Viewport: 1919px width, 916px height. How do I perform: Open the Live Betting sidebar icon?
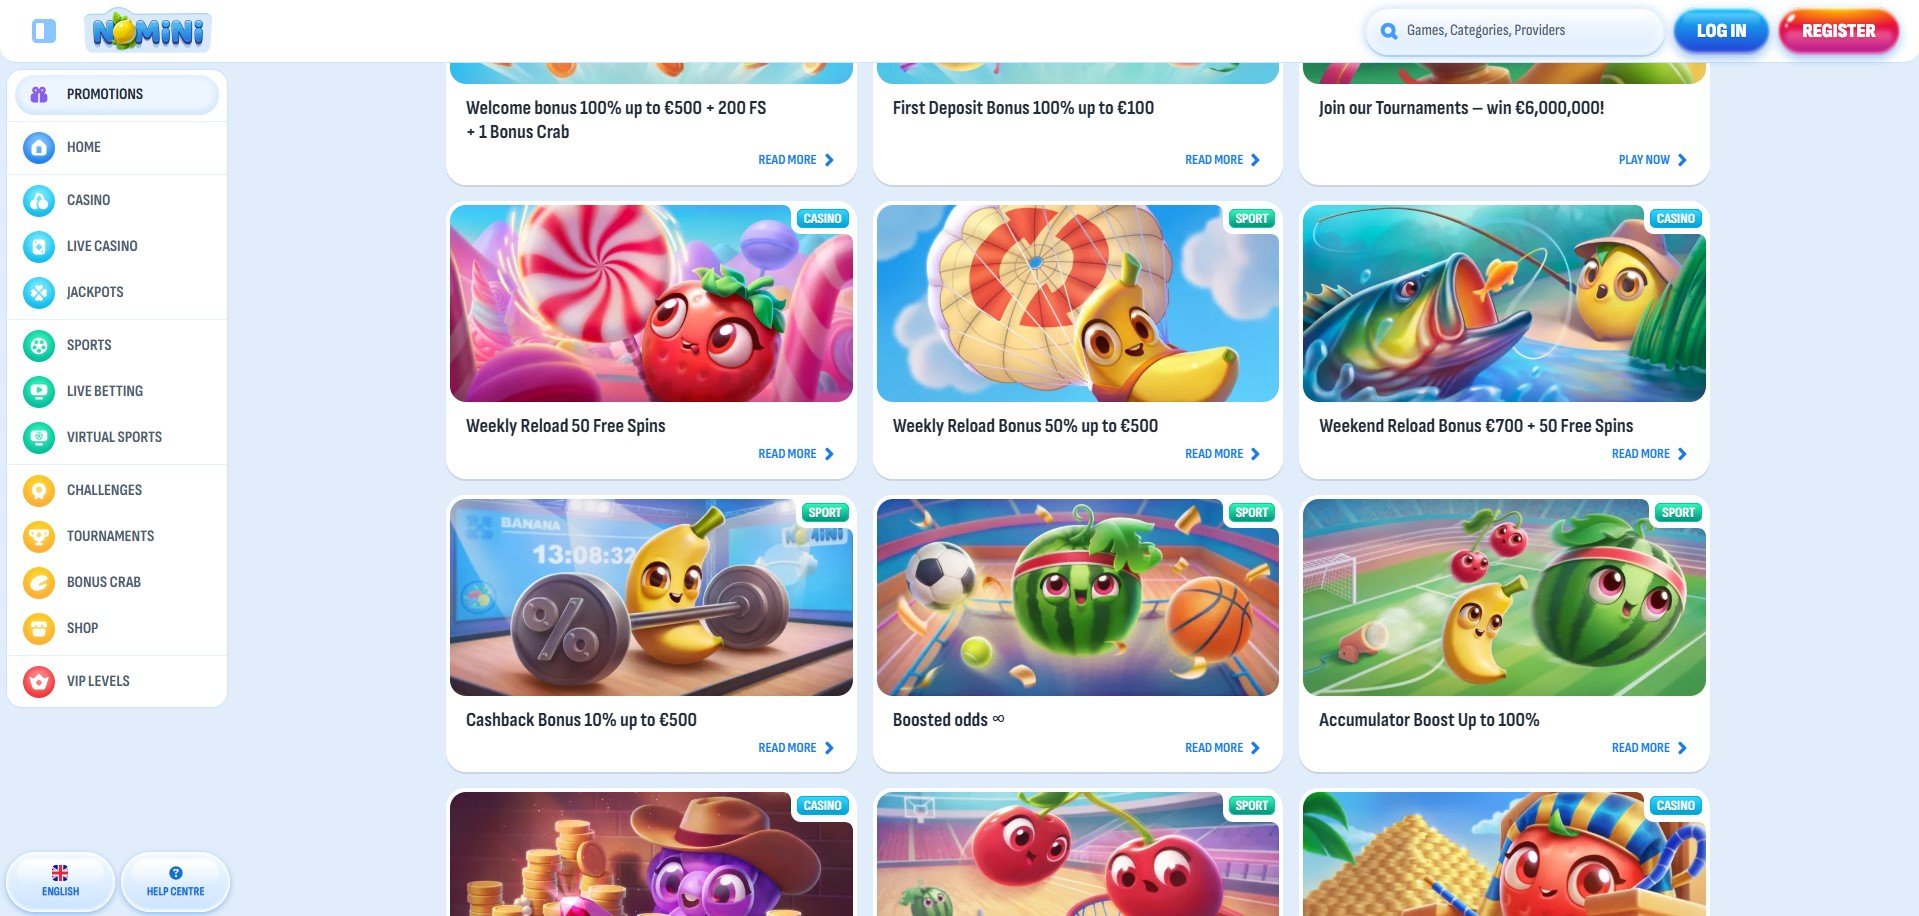coord(39,392)
